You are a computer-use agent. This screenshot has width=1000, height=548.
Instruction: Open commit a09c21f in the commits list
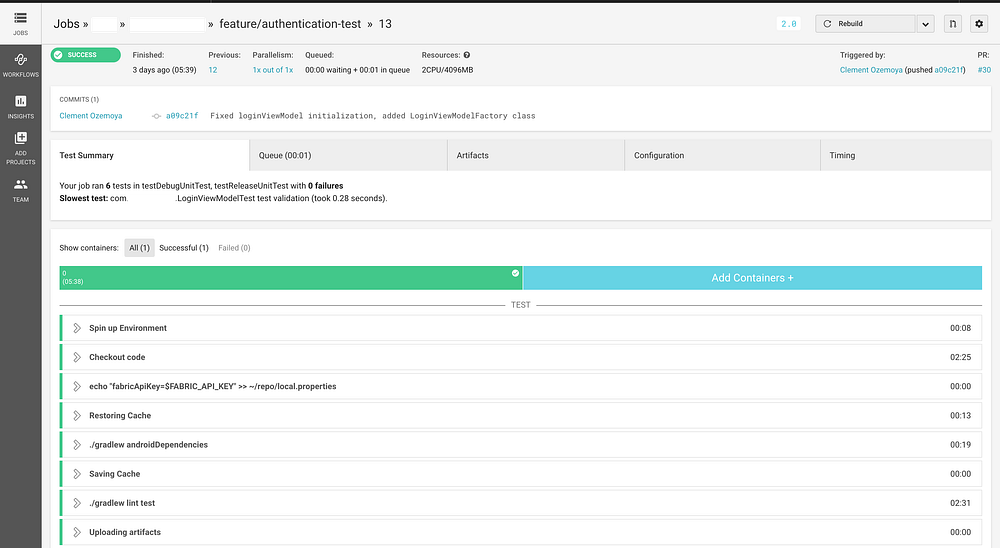pos(182,116)
